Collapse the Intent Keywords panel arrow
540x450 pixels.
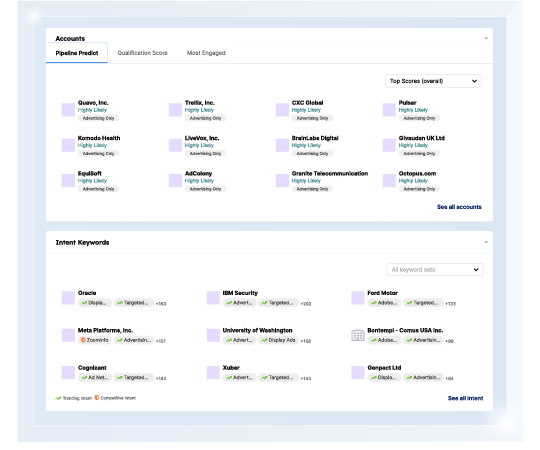(x=486, y=242)
